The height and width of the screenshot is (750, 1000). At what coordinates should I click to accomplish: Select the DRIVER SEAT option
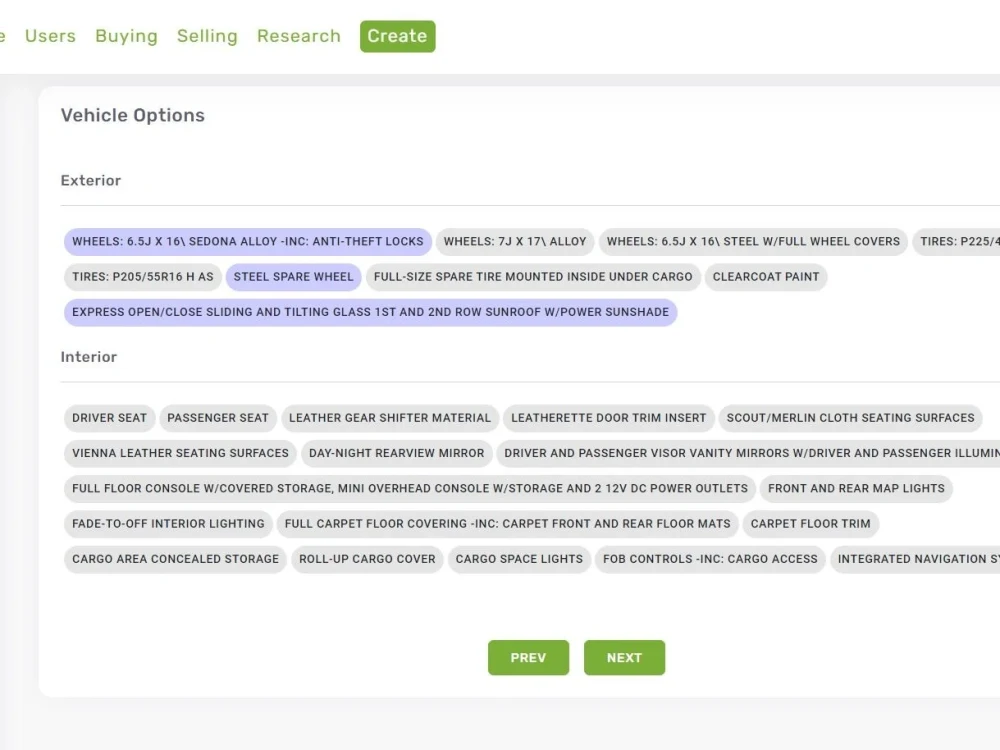pyautogui.click(x=109, y=418)
